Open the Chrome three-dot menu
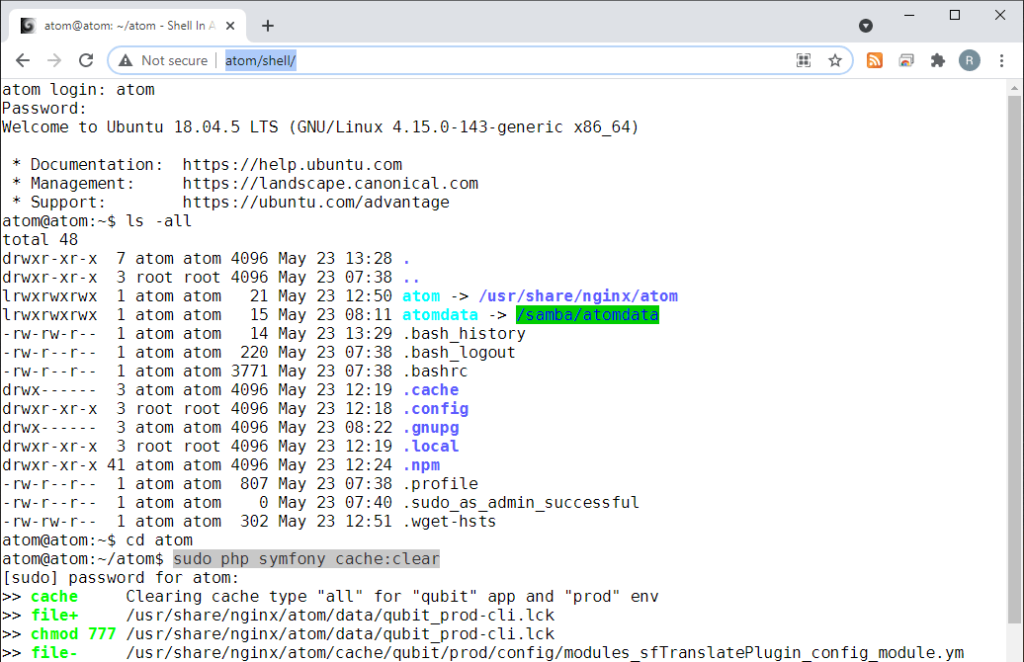The image size is (1024, 662). (x=1001, y=61)
